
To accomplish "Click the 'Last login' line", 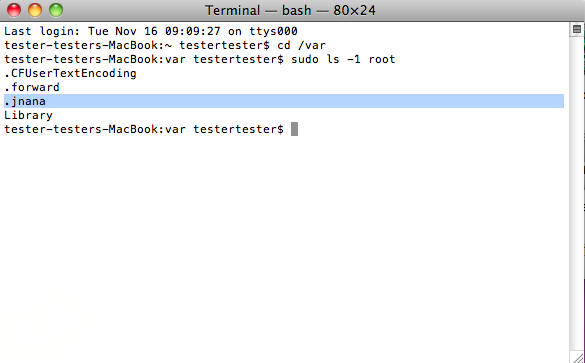I will (x=151, y=31).
